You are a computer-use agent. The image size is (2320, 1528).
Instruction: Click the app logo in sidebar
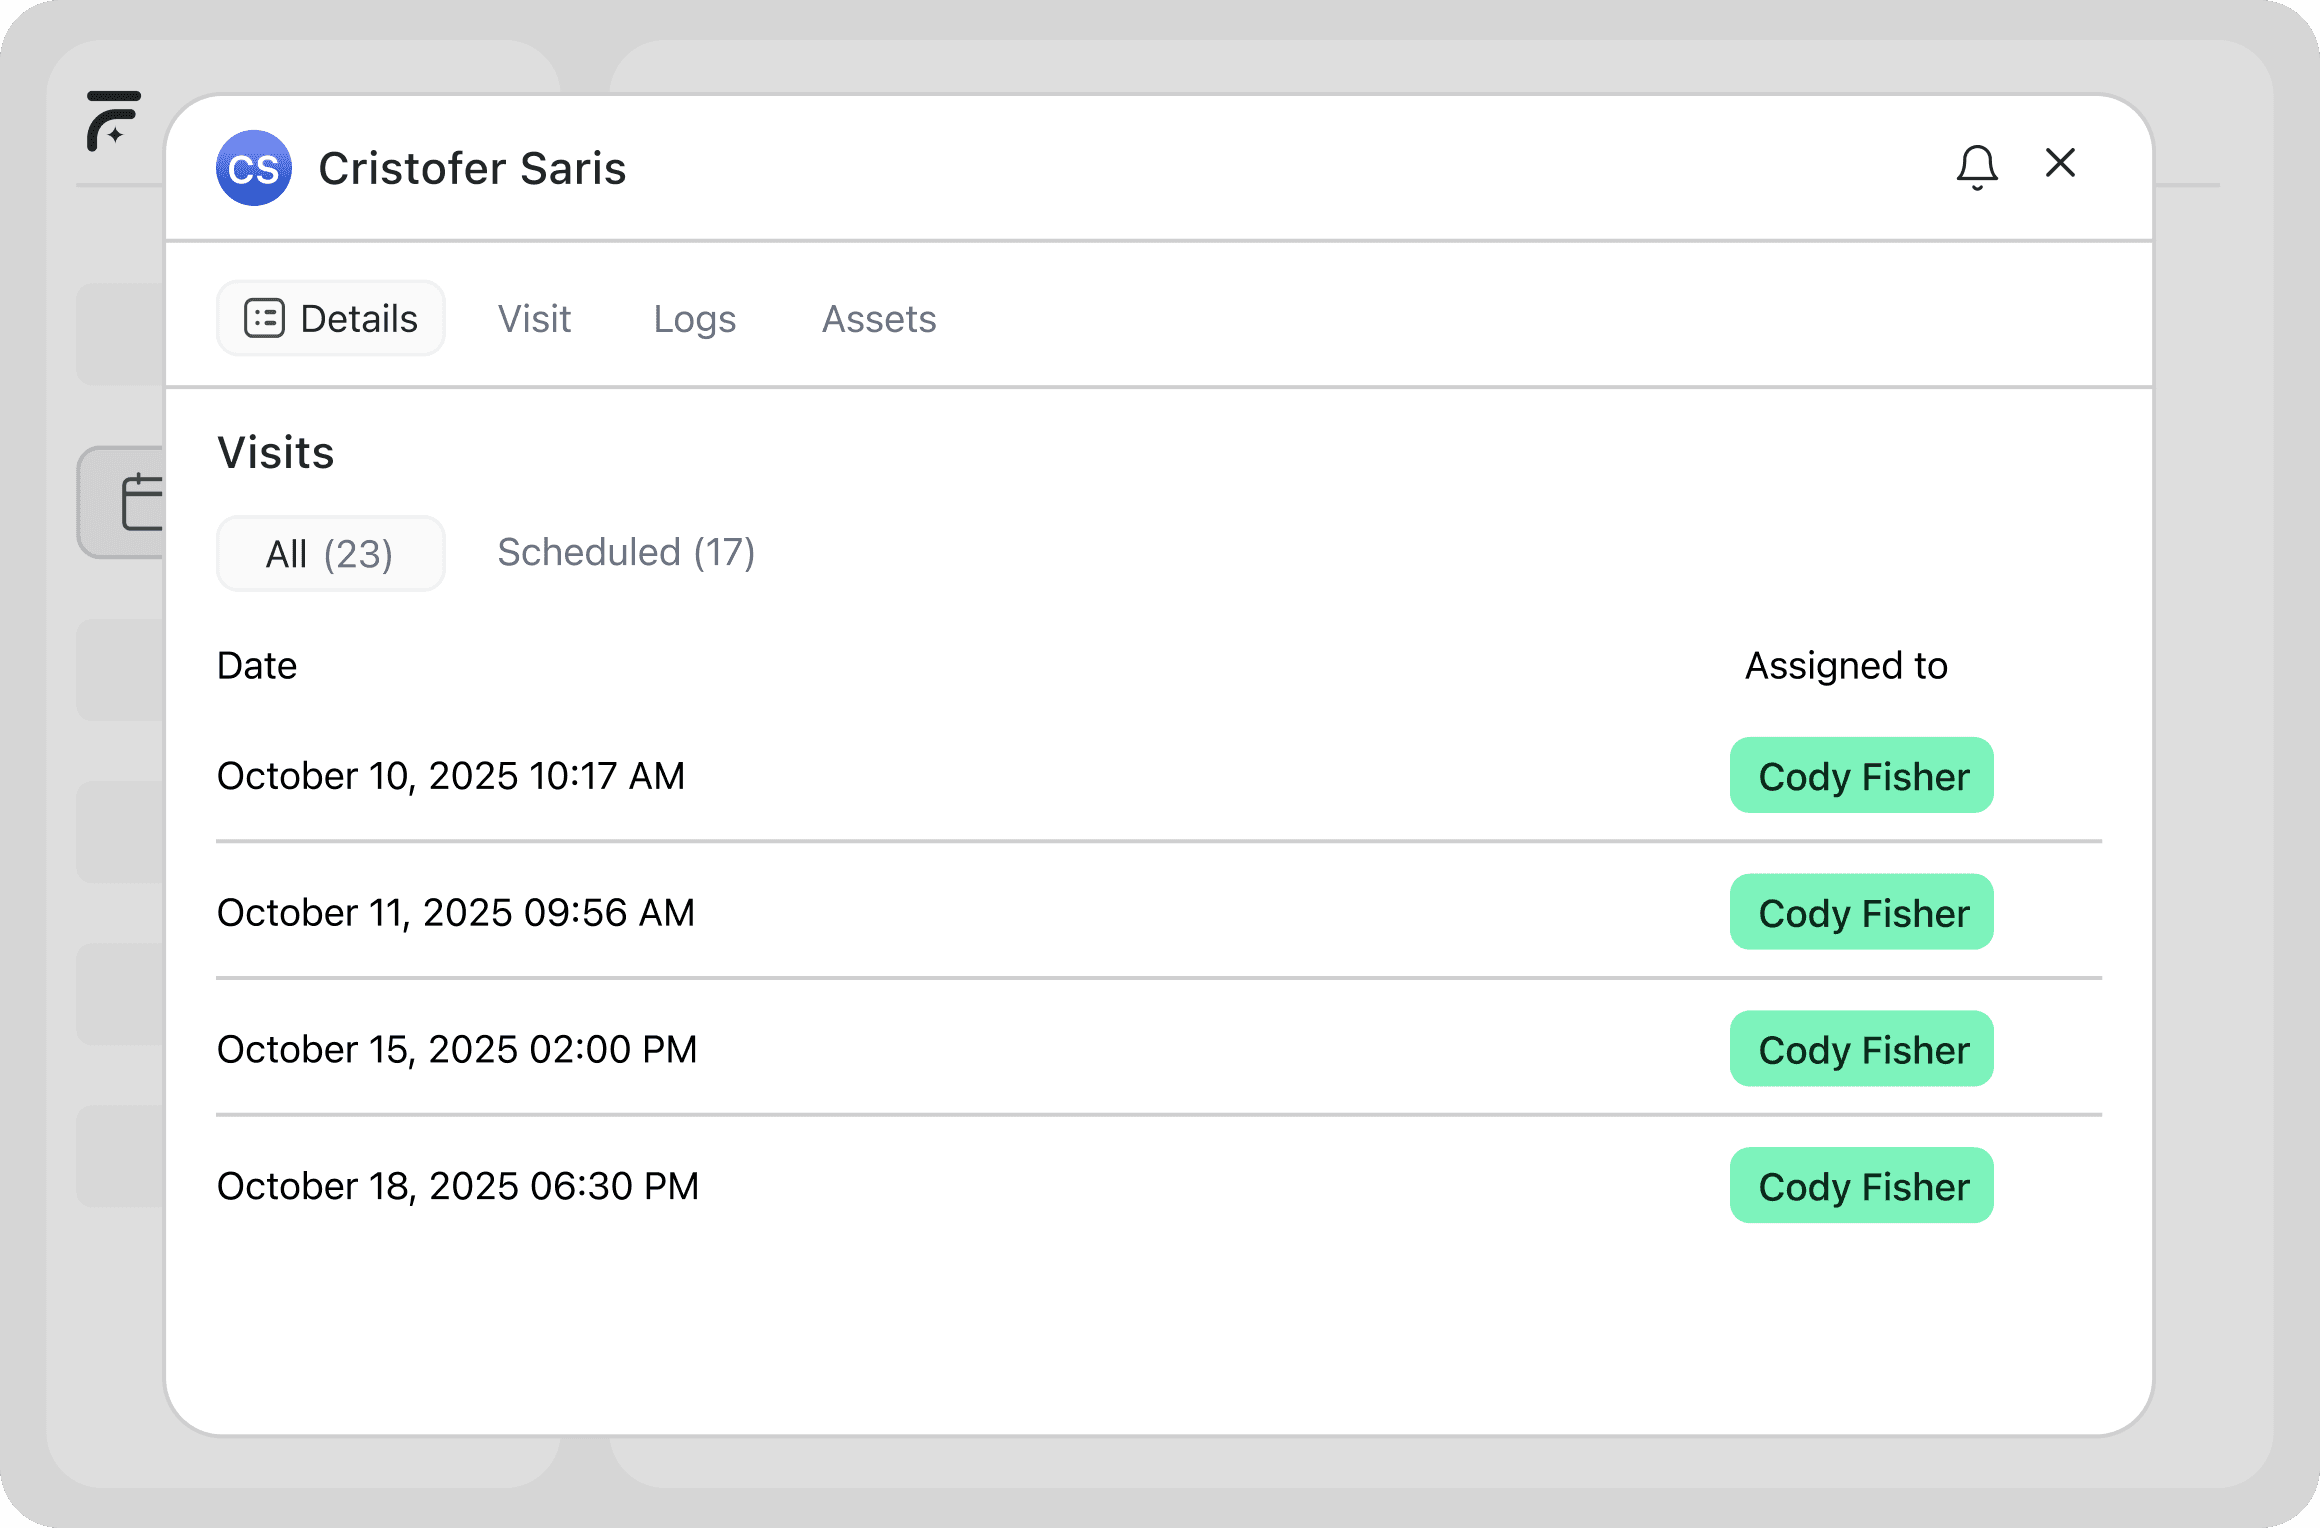point(113,120)
